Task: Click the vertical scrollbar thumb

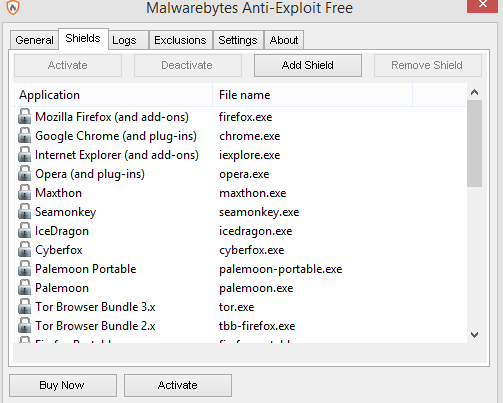Action: [x=474, y=144]
